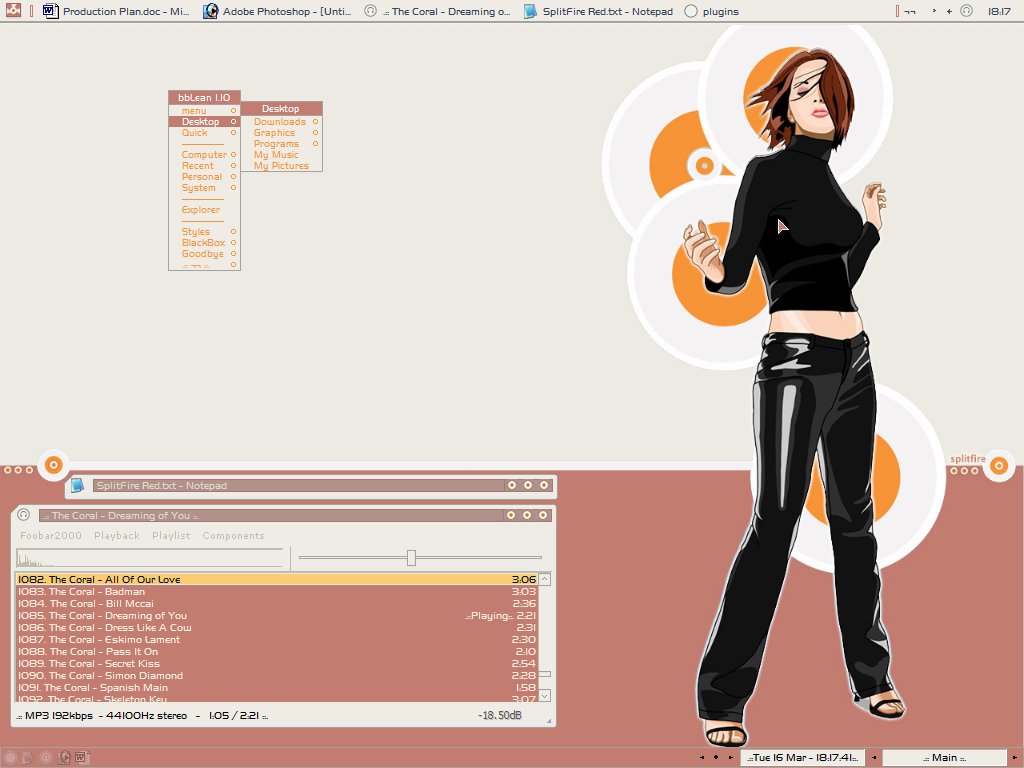Select track 1082 All Of Our Love
This screenshot has height=768, width=1024.
tap(277, 579)
